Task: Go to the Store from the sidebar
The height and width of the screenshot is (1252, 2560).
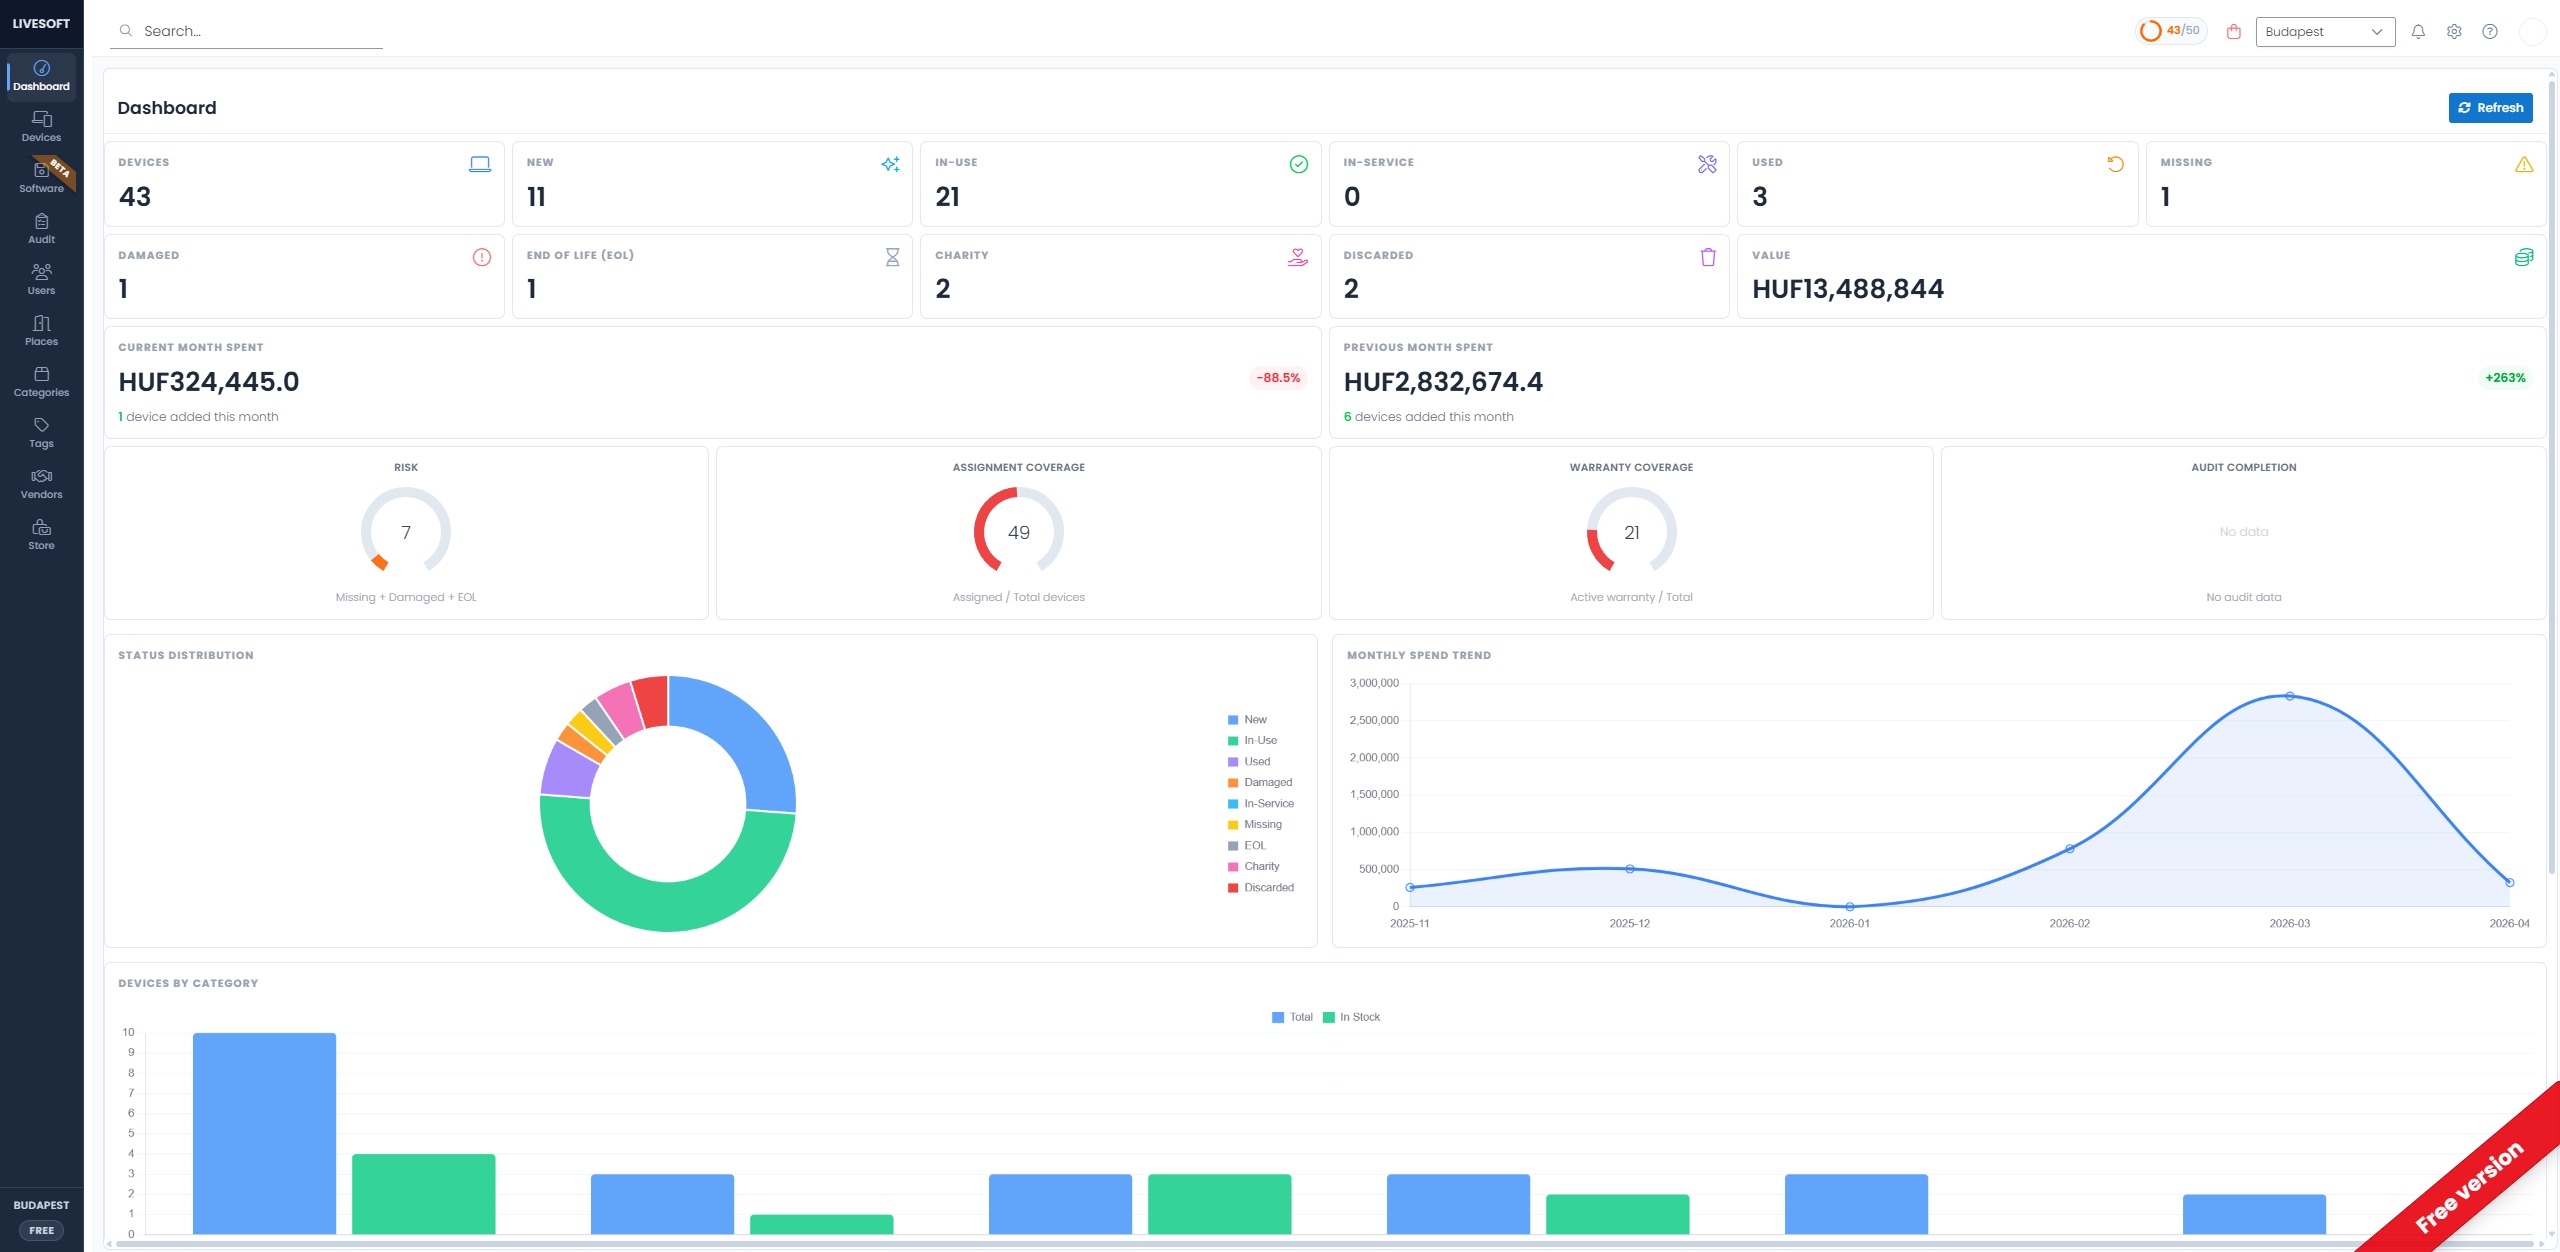Action: 41,535
